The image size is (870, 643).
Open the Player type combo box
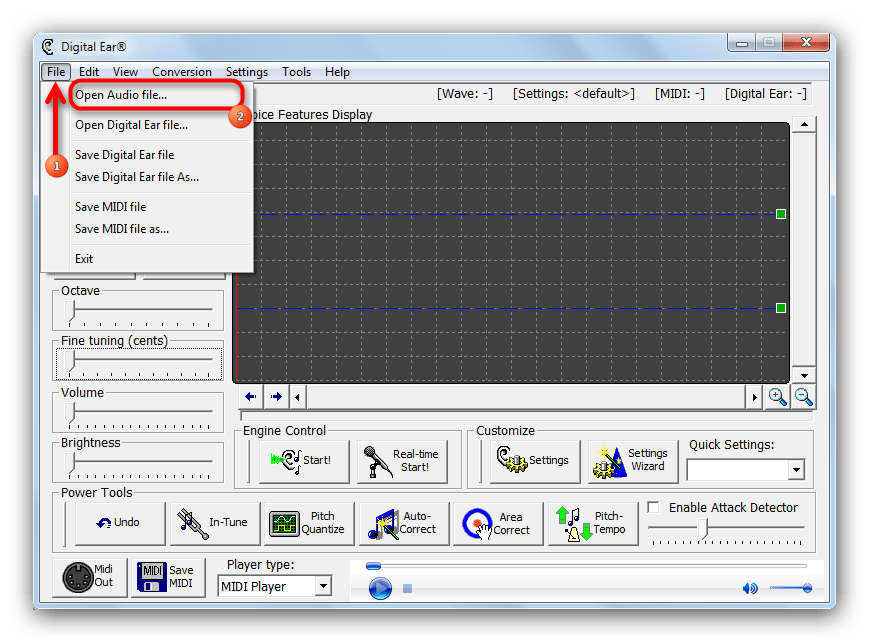click(x=322, y=586)
